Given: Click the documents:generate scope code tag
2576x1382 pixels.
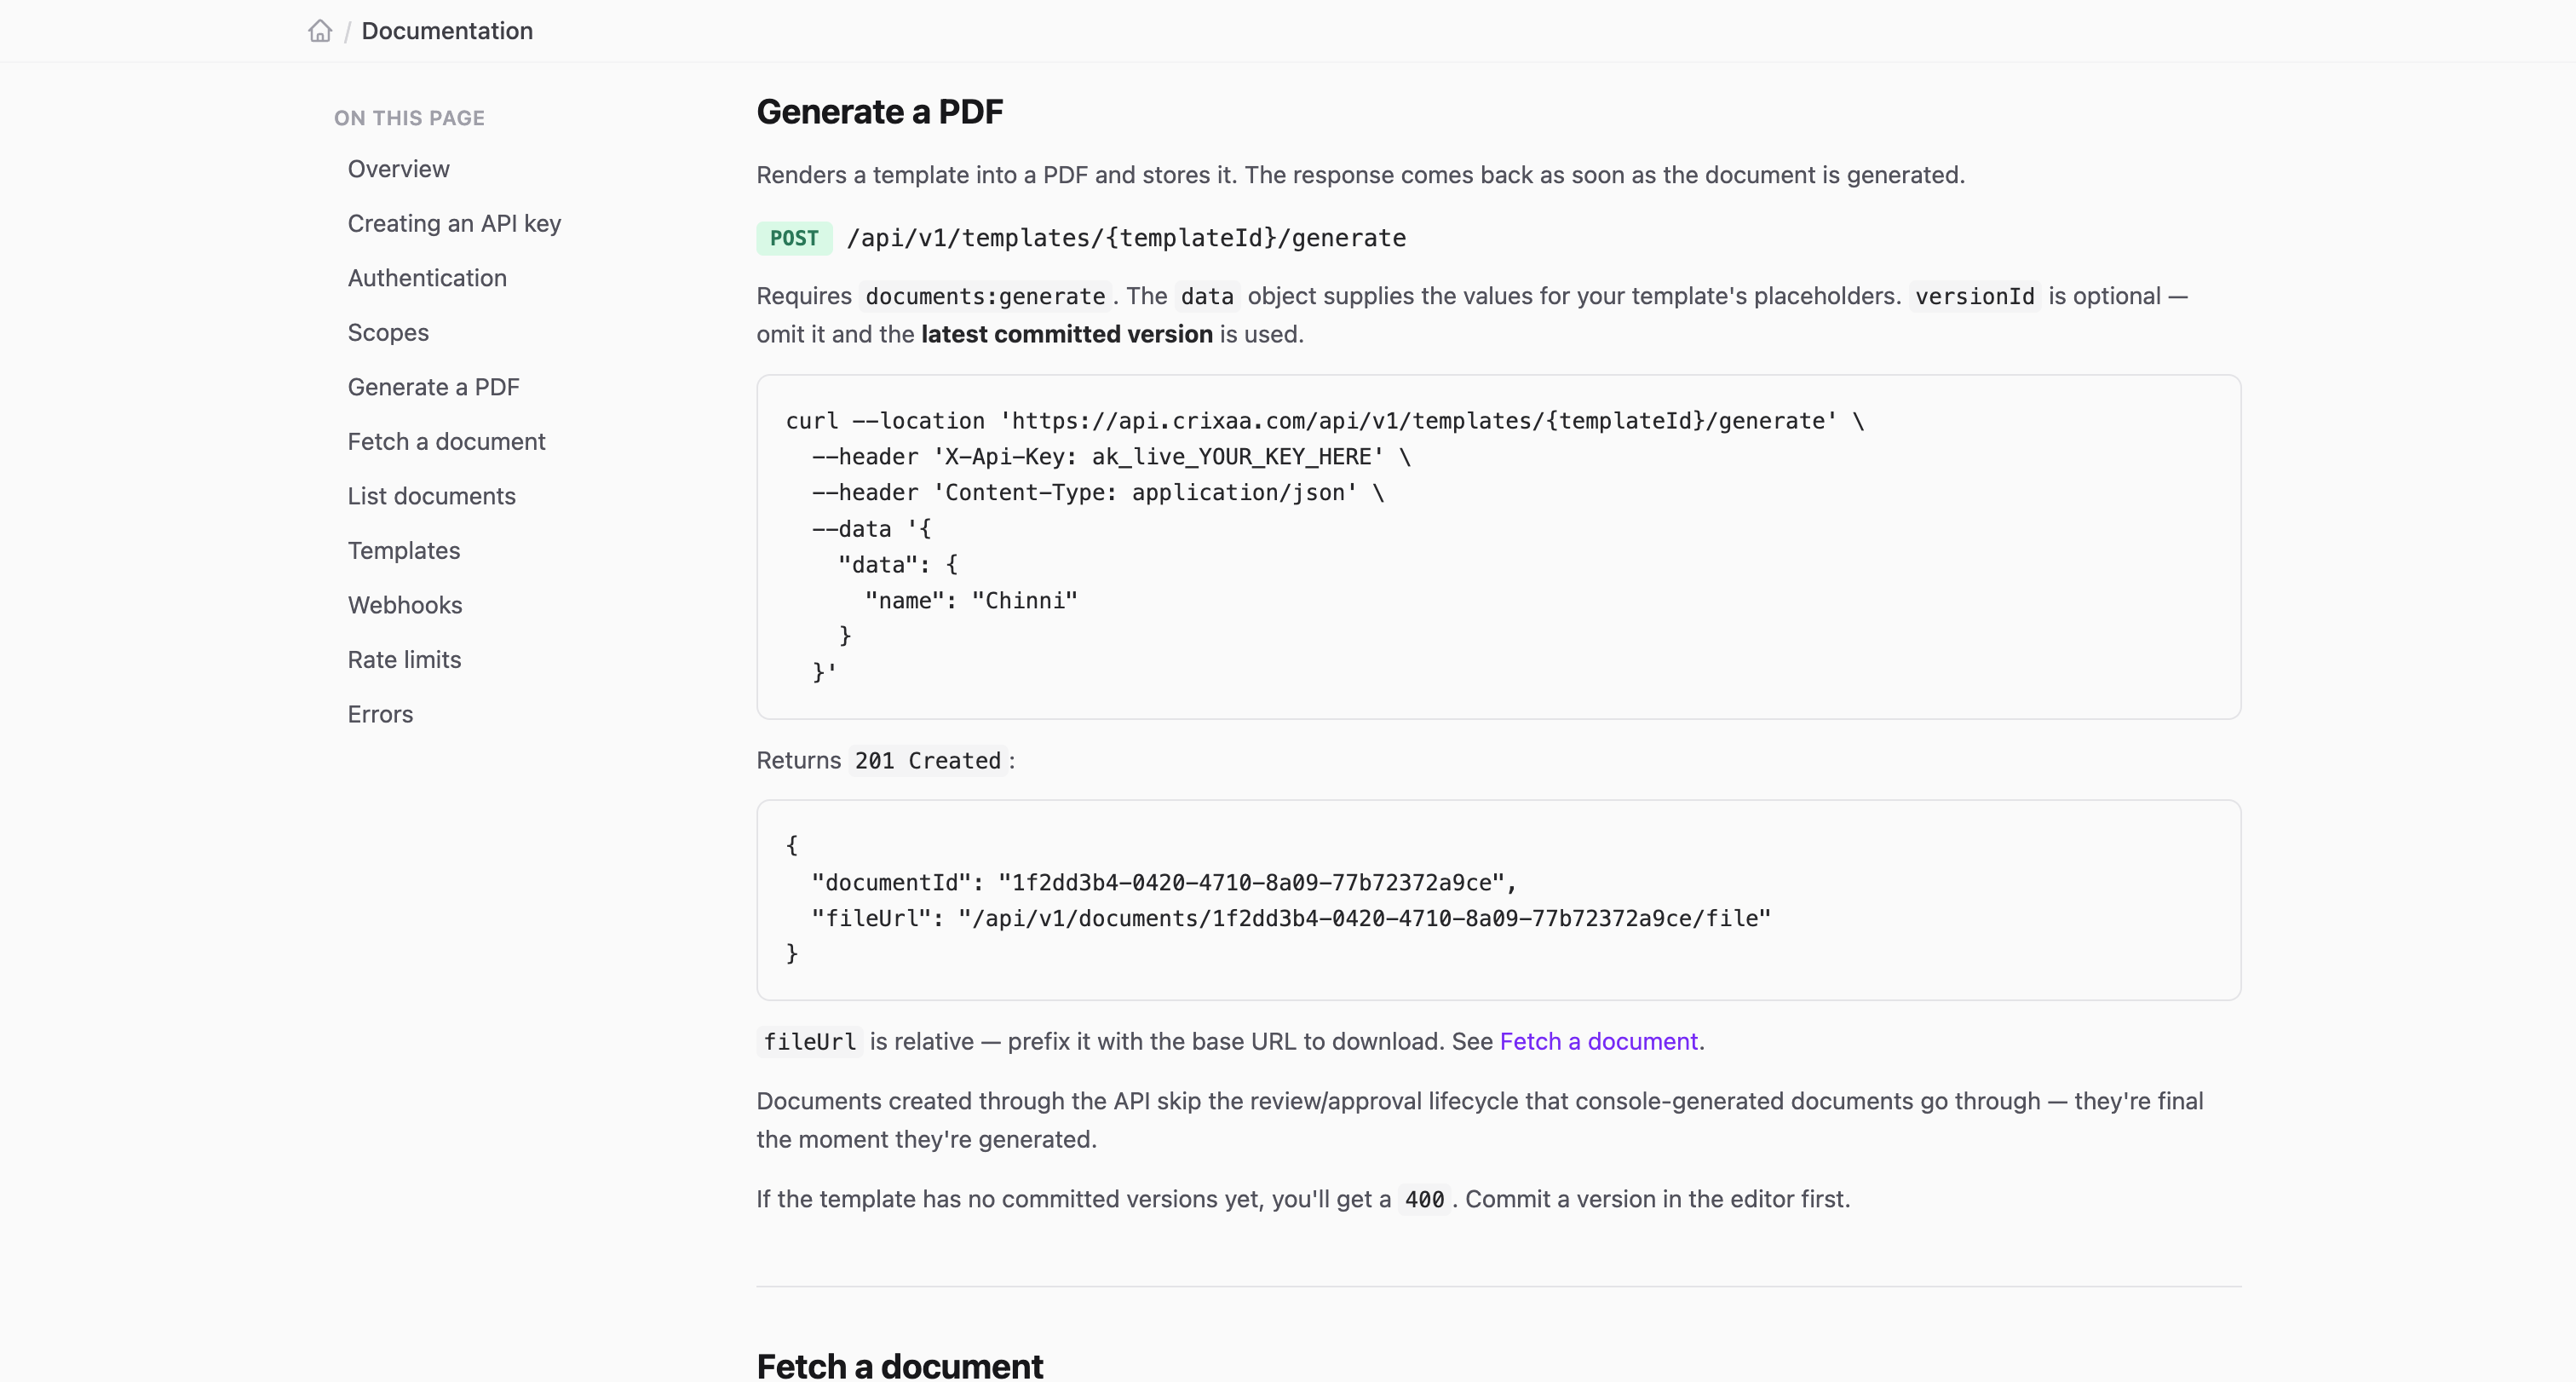Looking at the screenshot, I should [x=985, y=297].
